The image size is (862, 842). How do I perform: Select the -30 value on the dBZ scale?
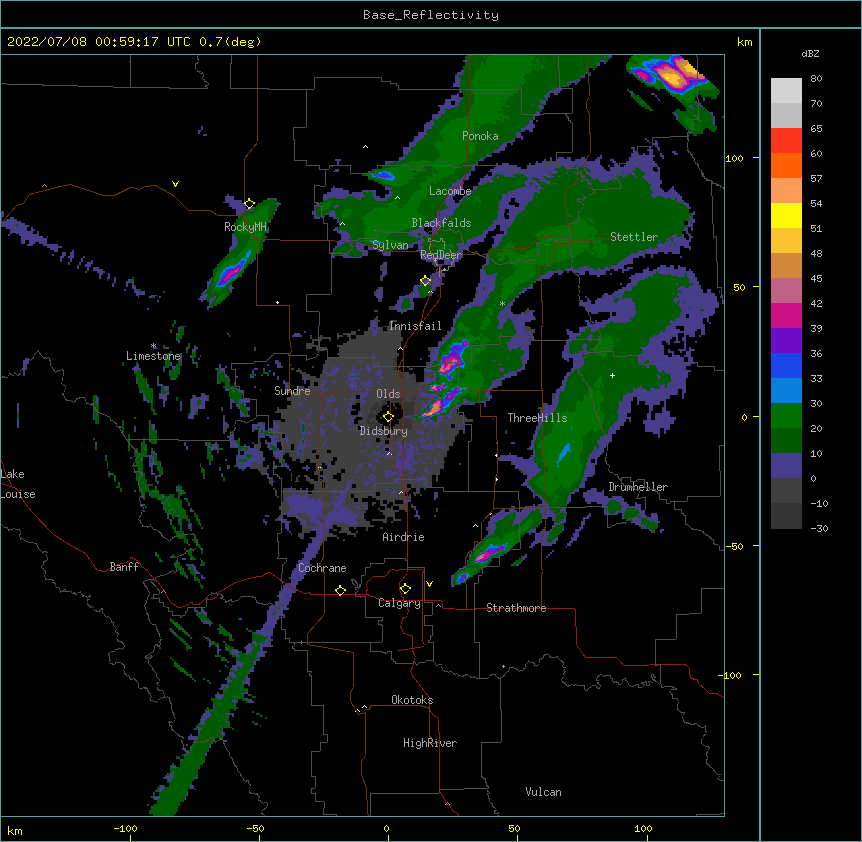[x=819, y=528]
